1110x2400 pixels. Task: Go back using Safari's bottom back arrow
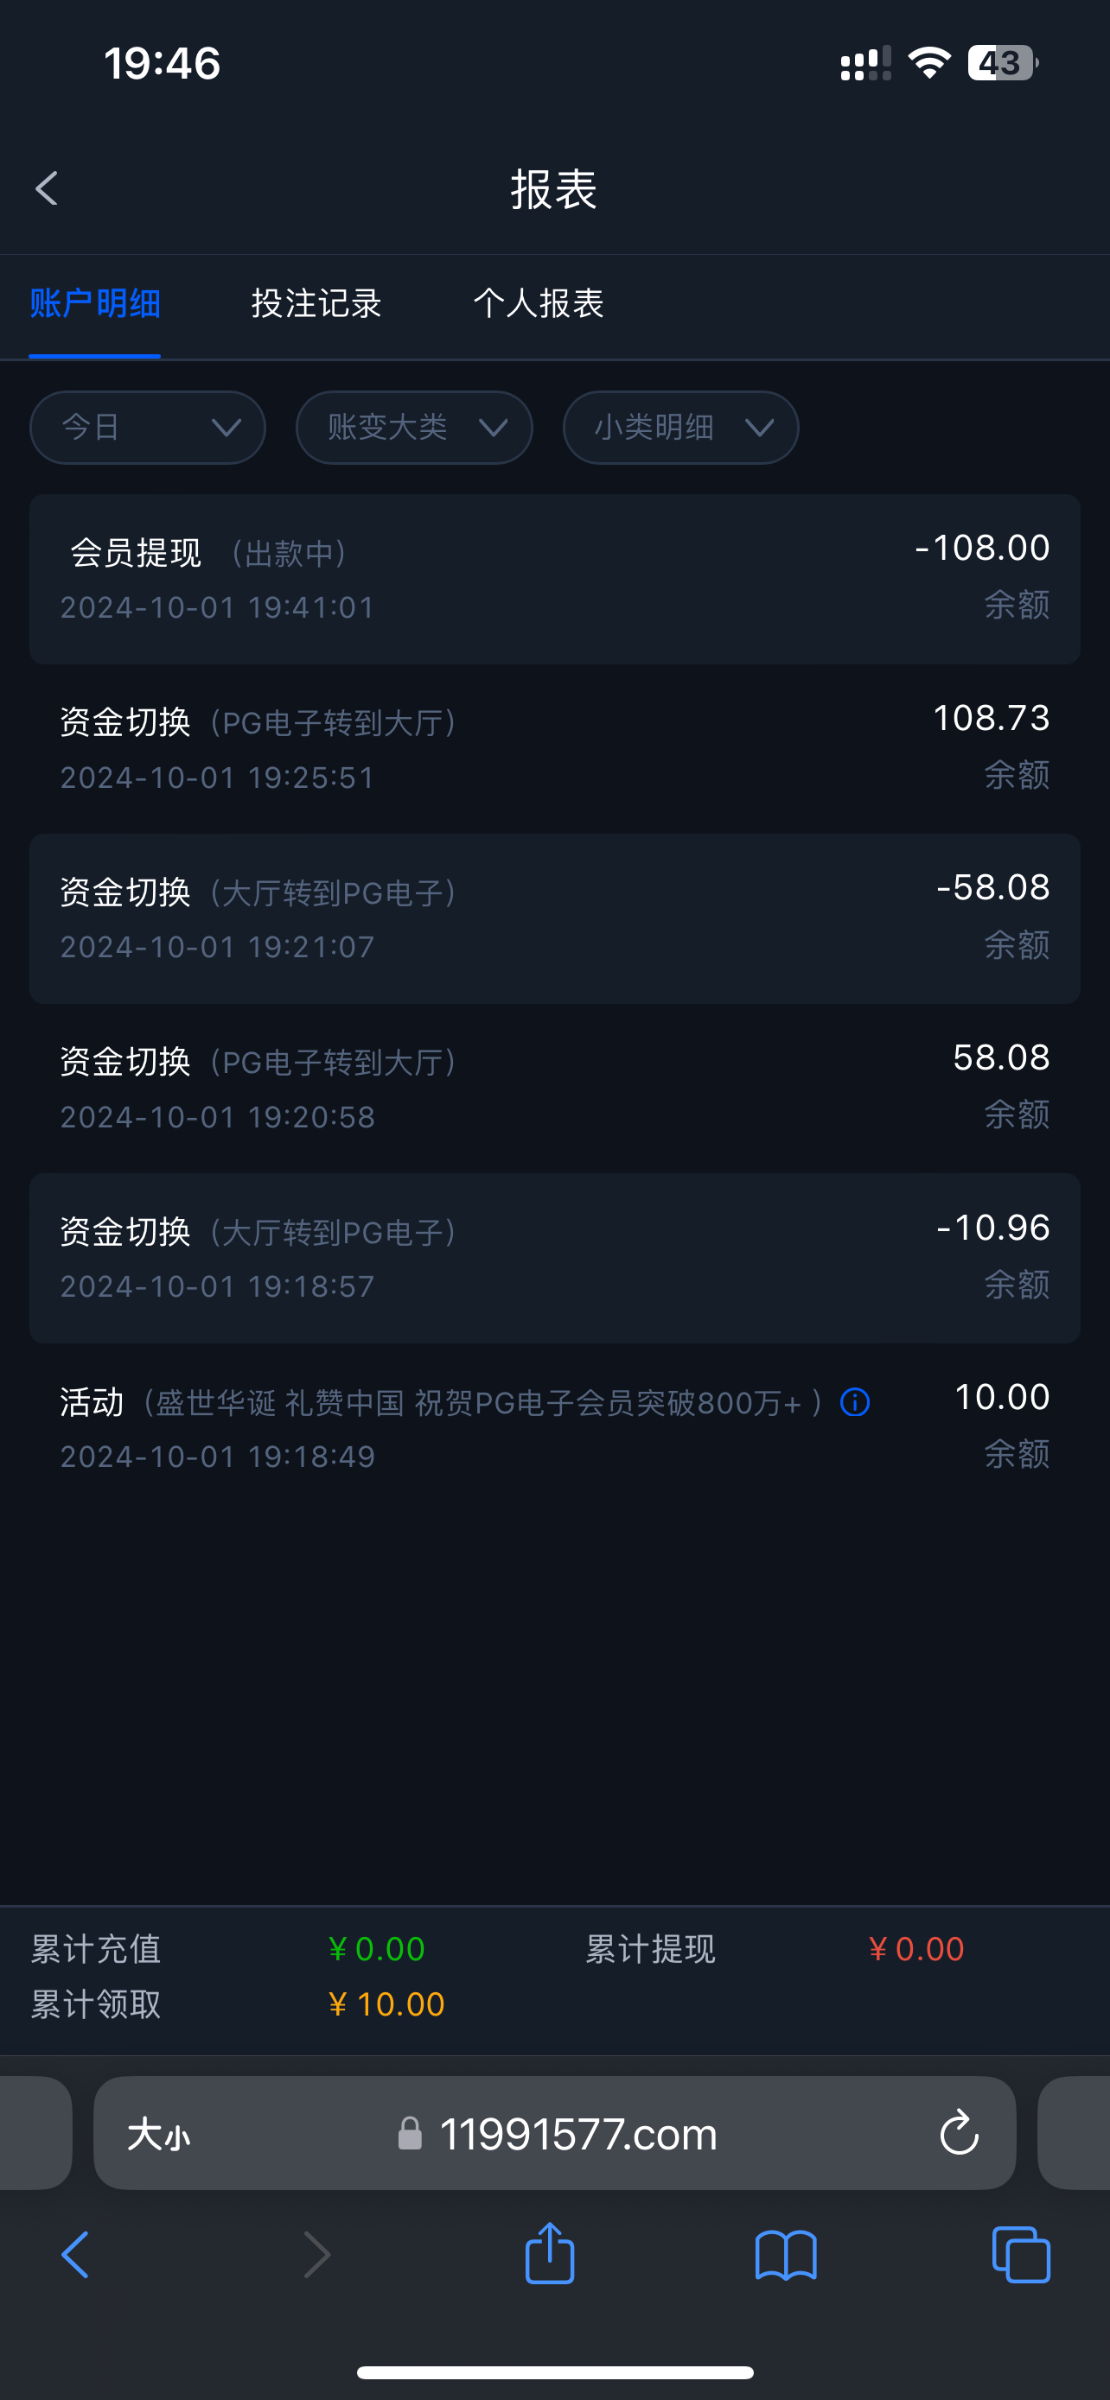click(x=75, y=2256)
